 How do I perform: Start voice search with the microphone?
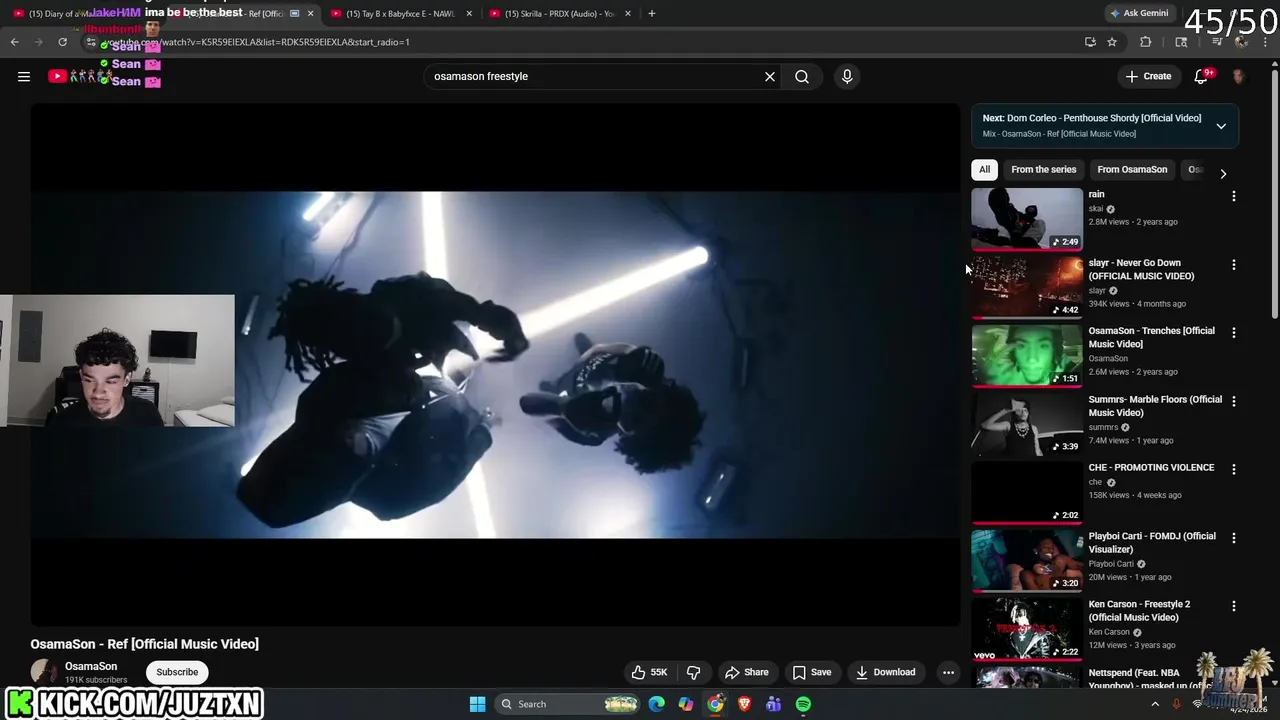pyautogui.click(x=847, y=76)
